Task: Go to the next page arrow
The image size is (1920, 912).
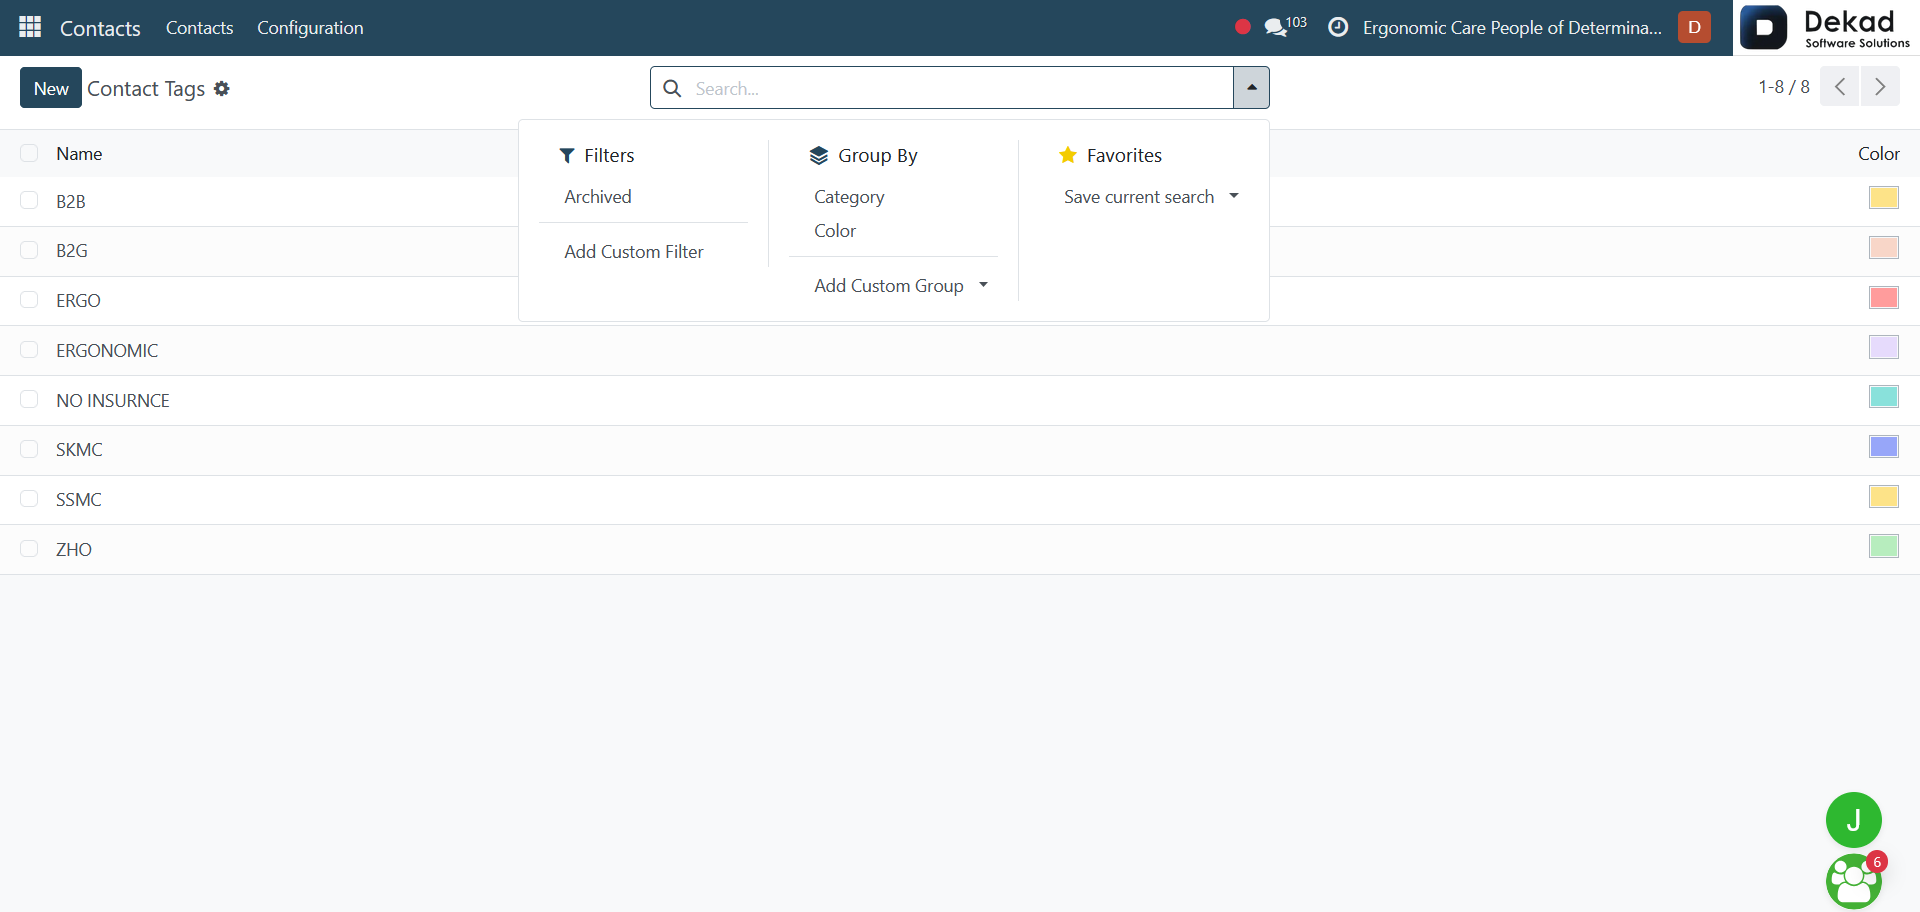Action: coord(1880,87)
